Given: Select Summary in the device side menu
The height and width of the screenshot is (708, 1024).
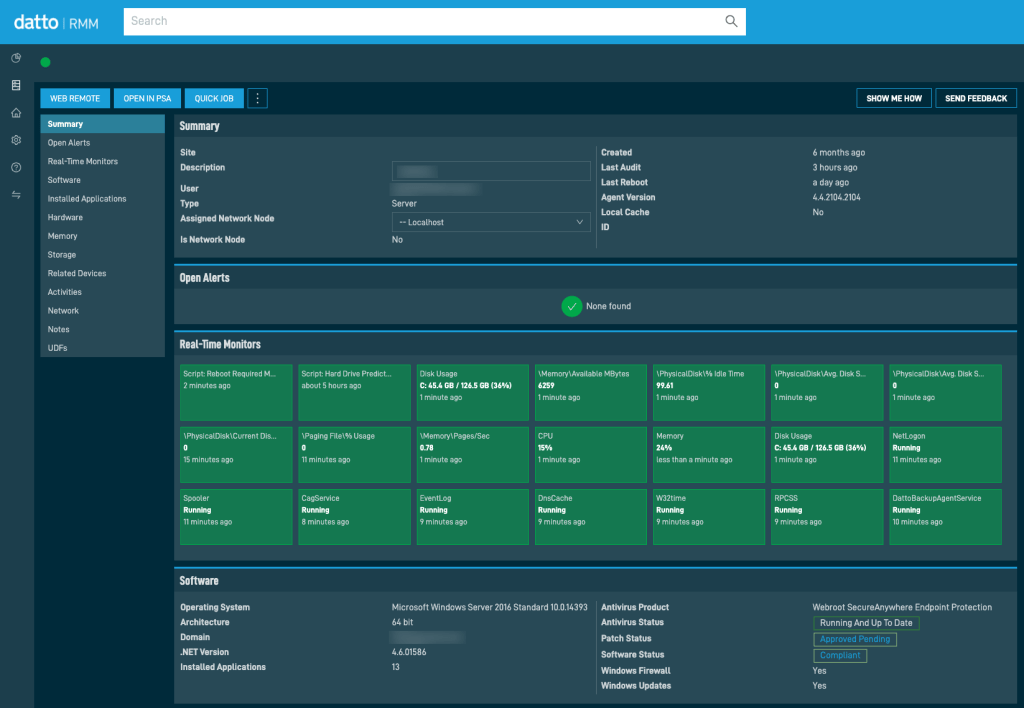Looking at the screenshot, I should pos(103,124).
